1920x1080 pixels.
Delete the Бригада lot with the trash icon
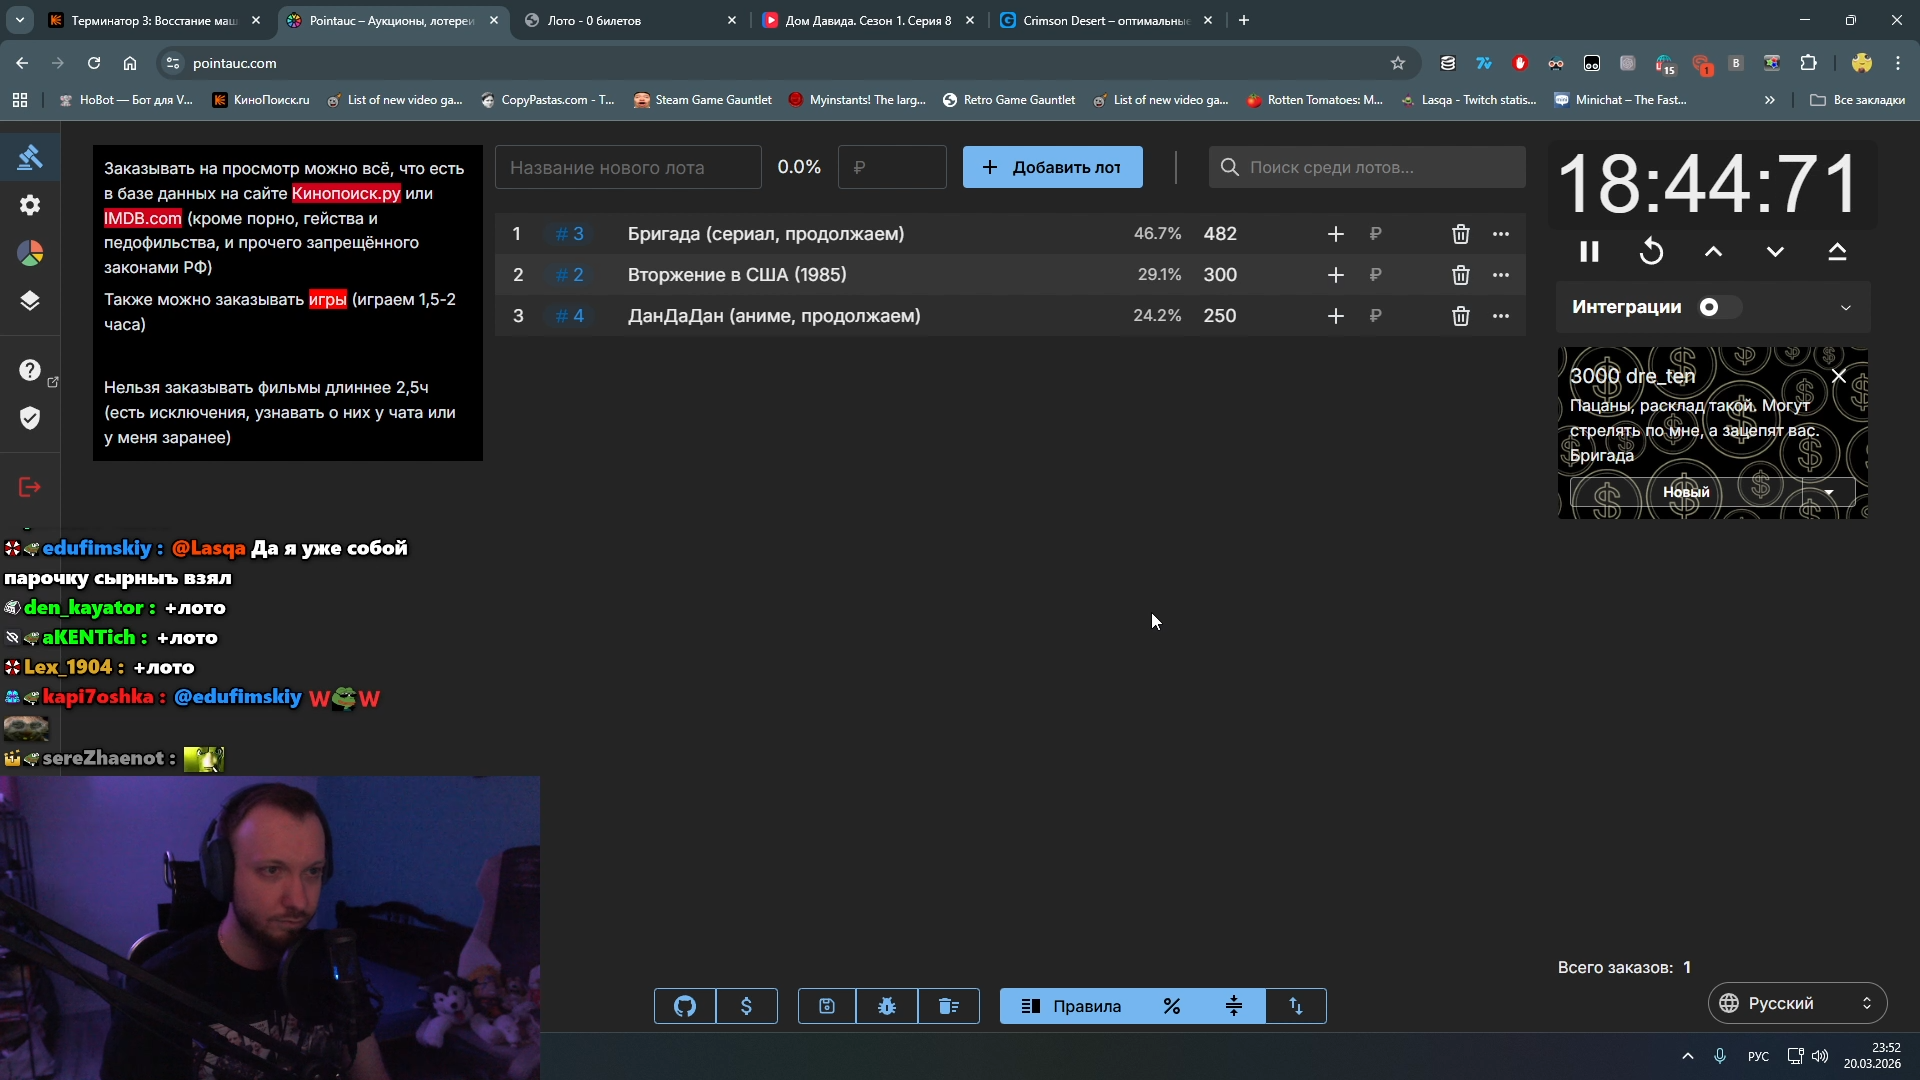(1460, 234)
